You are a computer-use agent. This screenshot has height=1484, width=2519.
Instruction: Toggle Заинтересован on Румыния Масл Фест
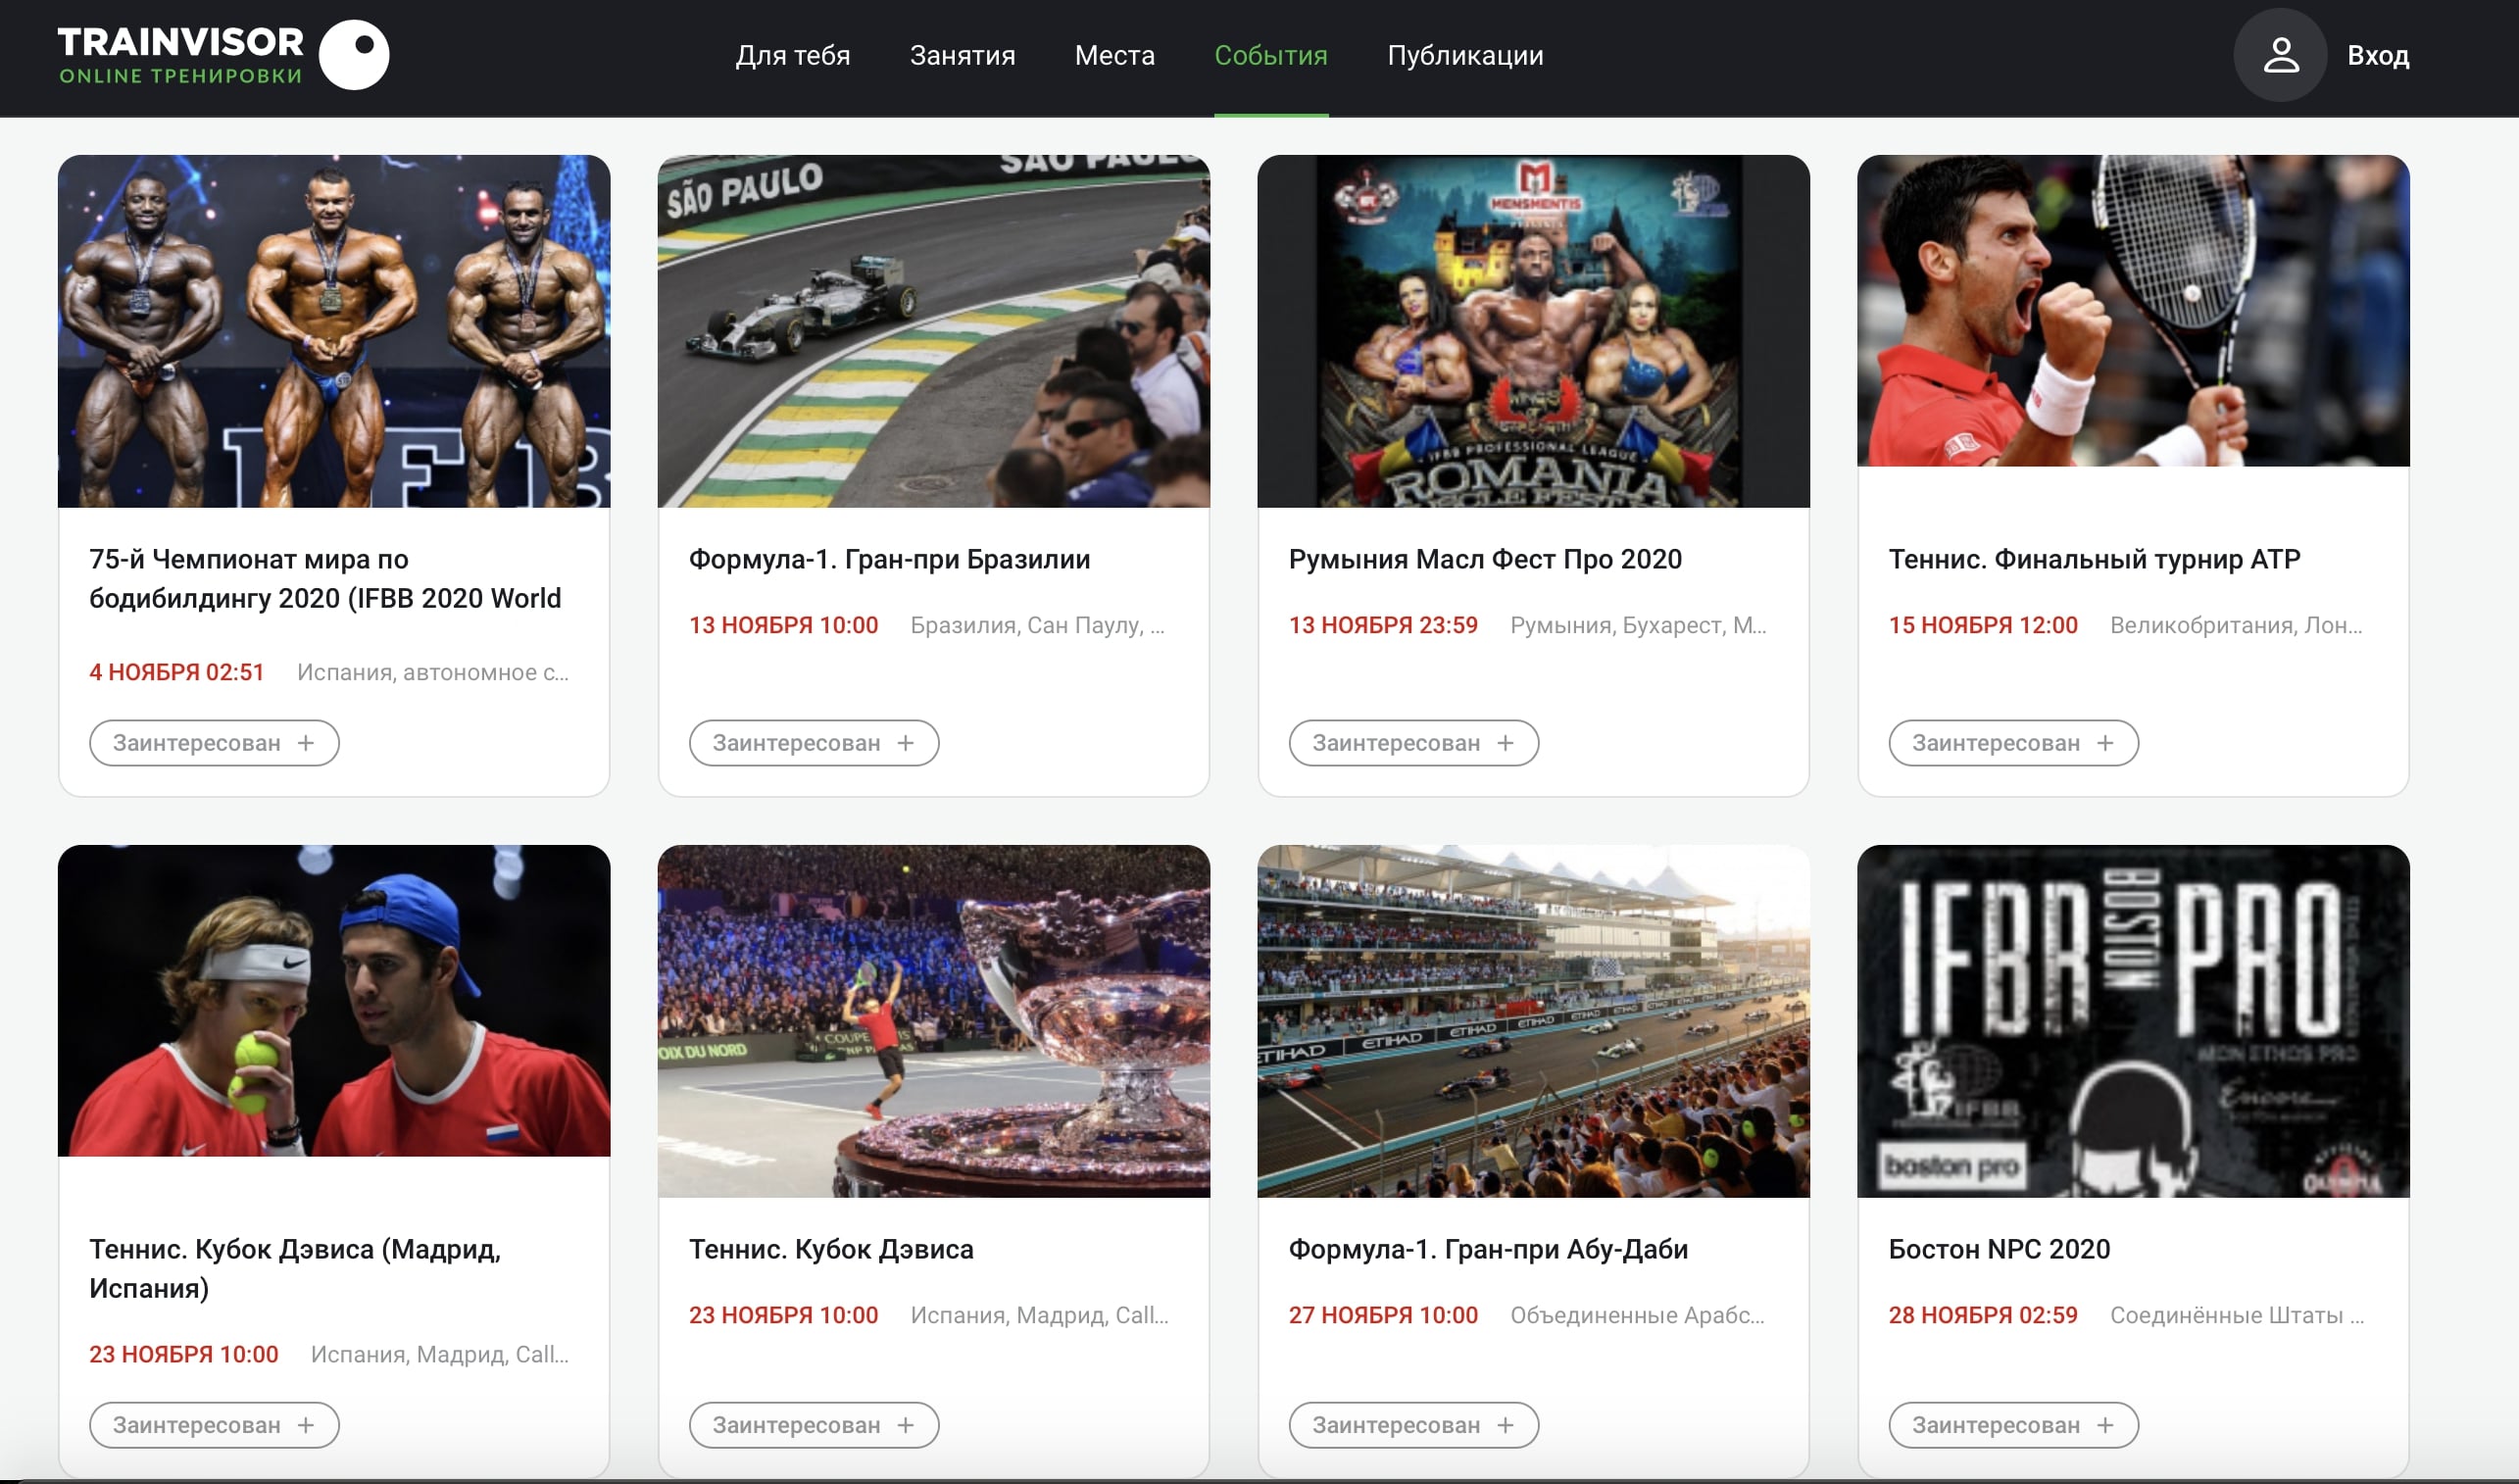(x=1412, y=743)
